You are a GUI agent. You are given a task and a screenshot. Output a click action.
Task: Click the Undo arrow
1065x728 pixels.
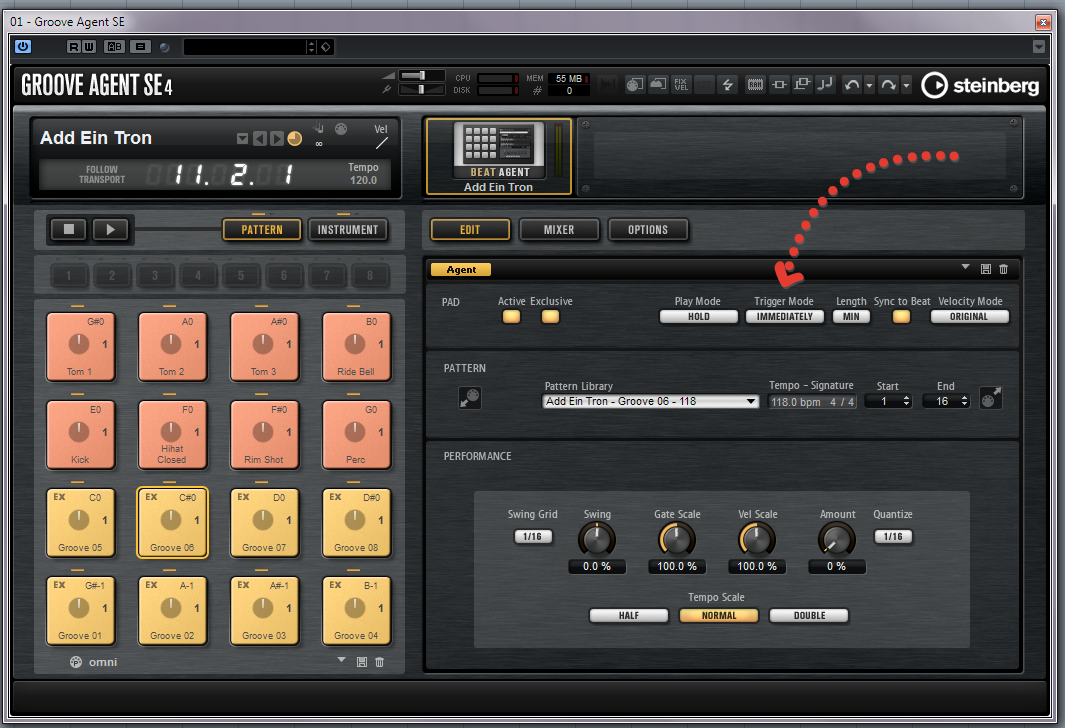[x=851, y=85]
